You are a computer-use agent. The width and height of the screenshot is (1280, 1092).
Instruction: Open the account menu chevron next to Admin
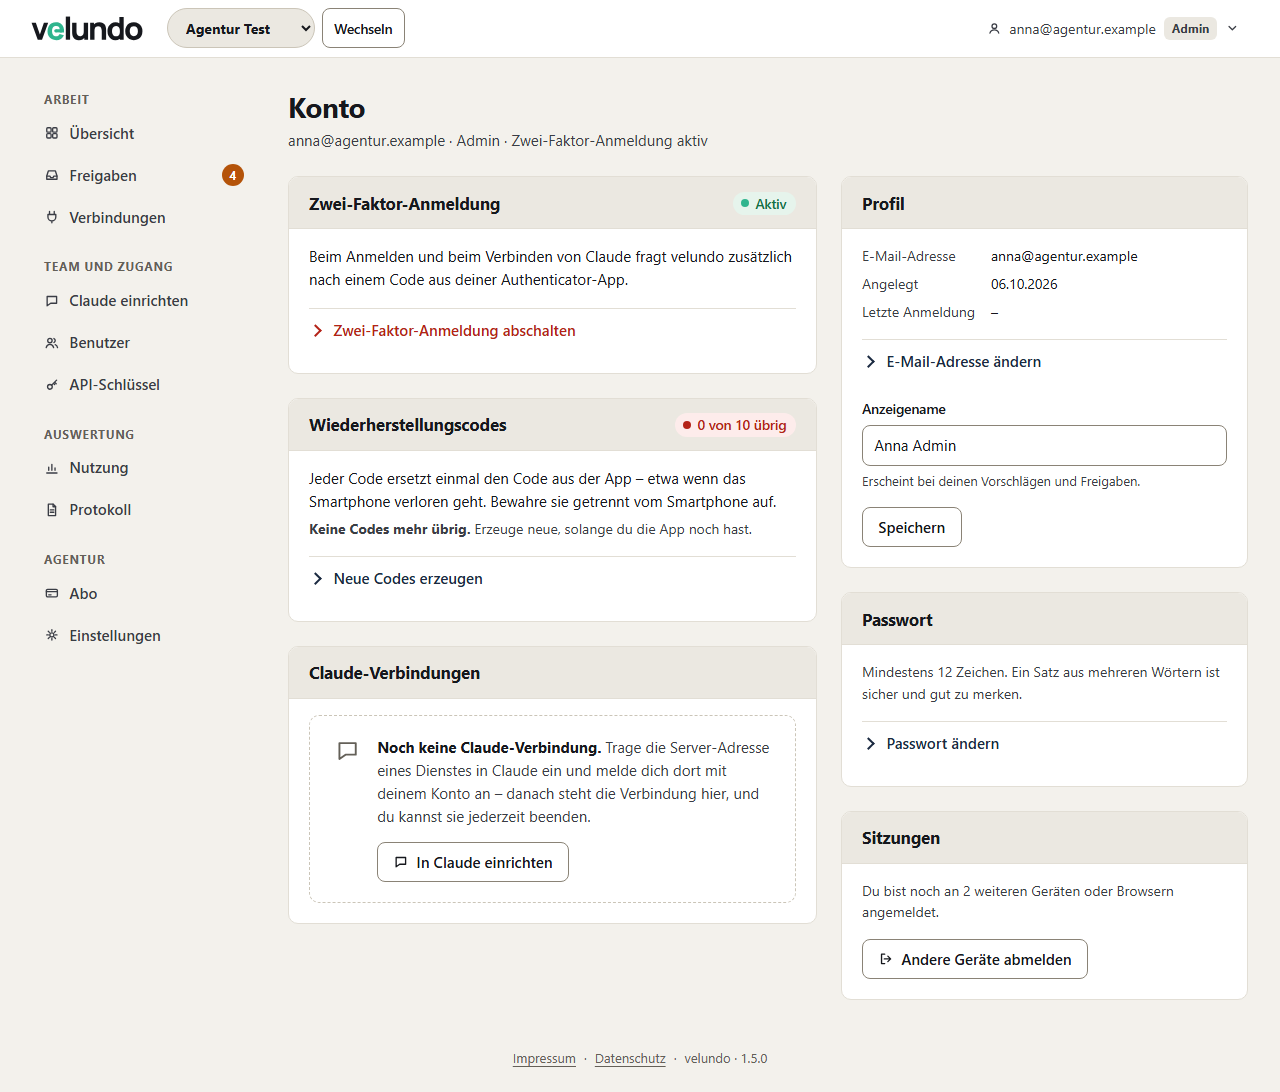(1233, 28)
